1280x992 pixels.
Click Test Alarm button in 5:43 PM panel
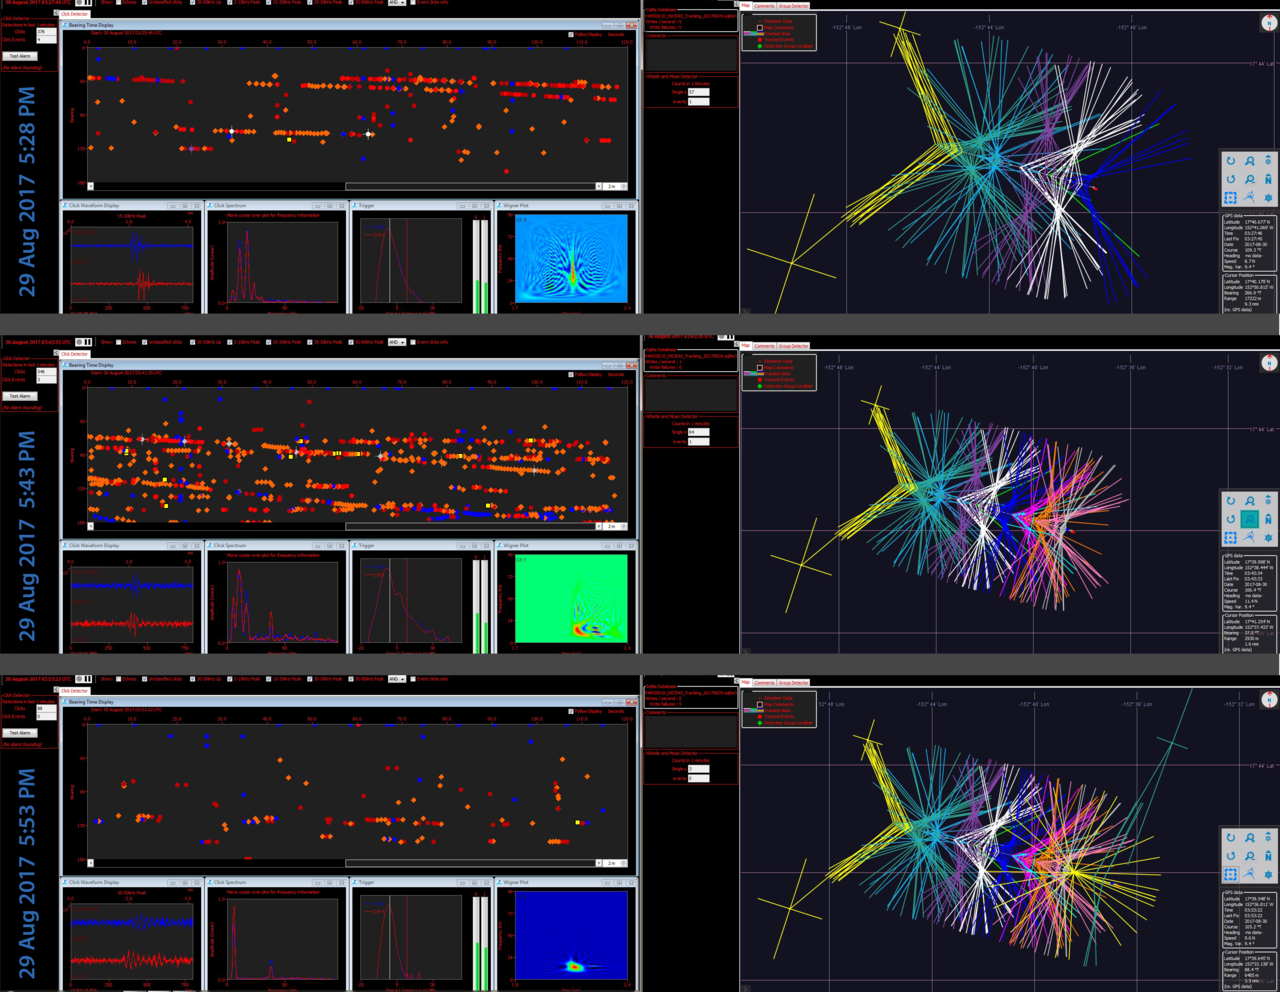click(x=20, y=396)
